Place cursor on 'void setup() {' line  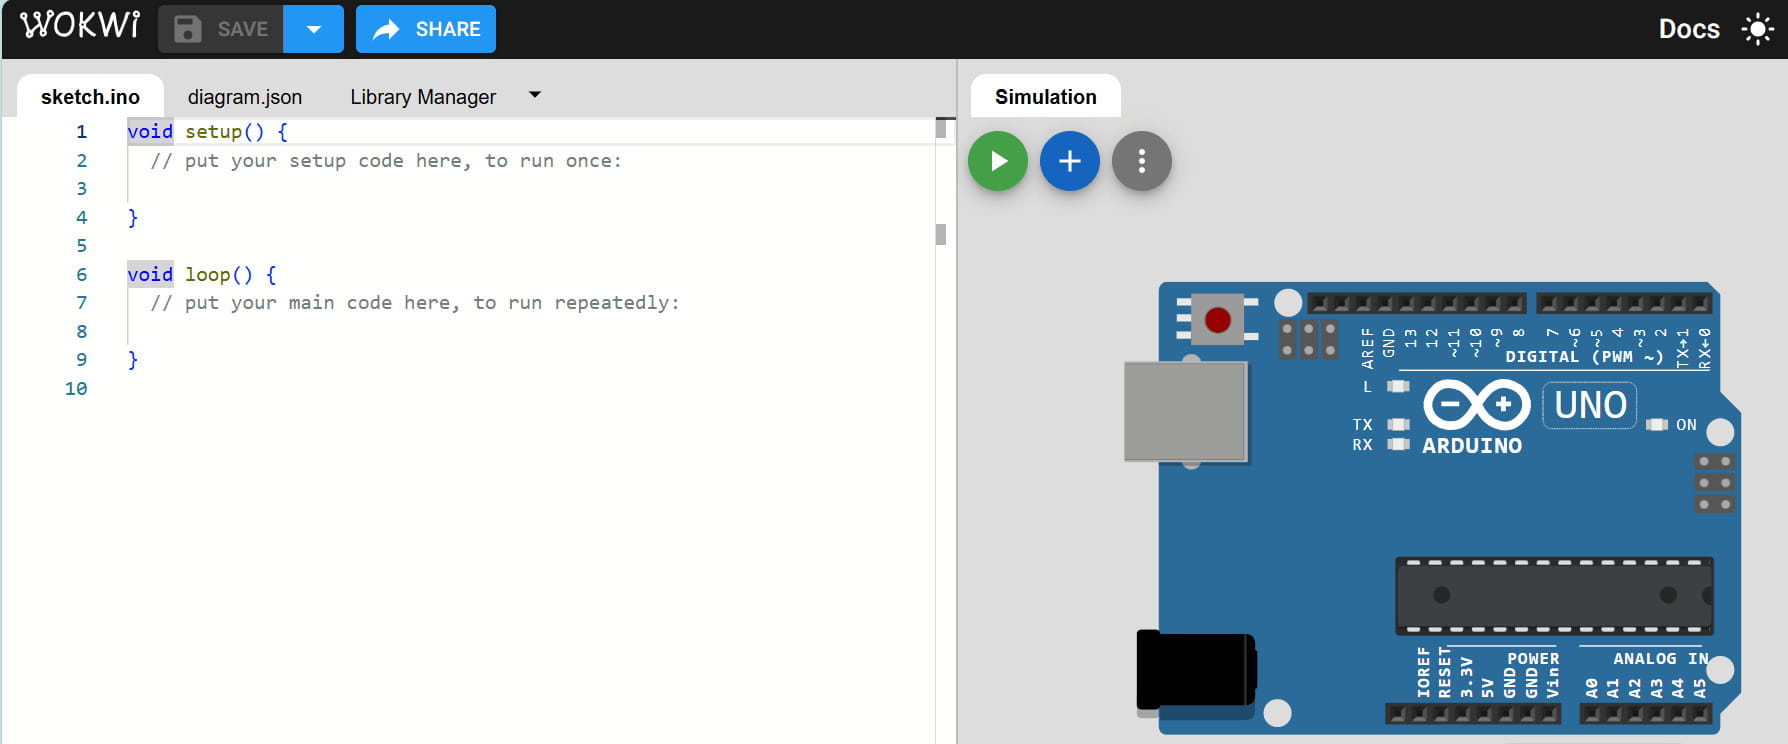tap(207, 132)
